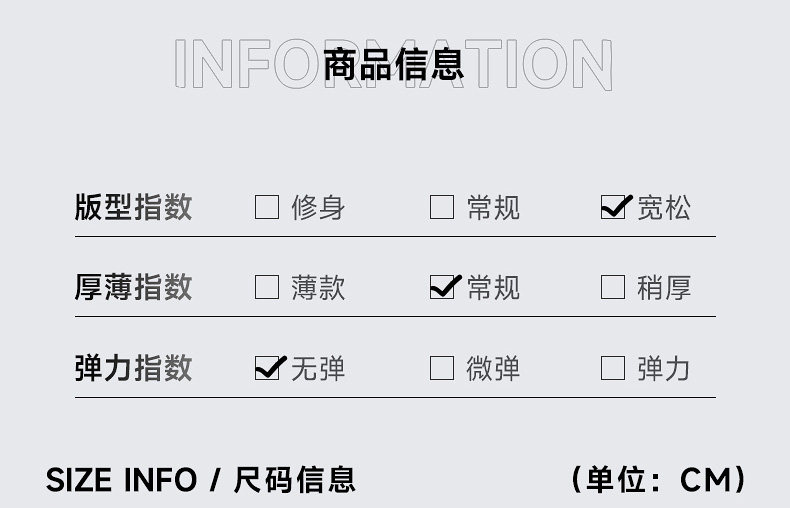
Task: Click the 稍厚 option label text
Action: coord(664,288)
